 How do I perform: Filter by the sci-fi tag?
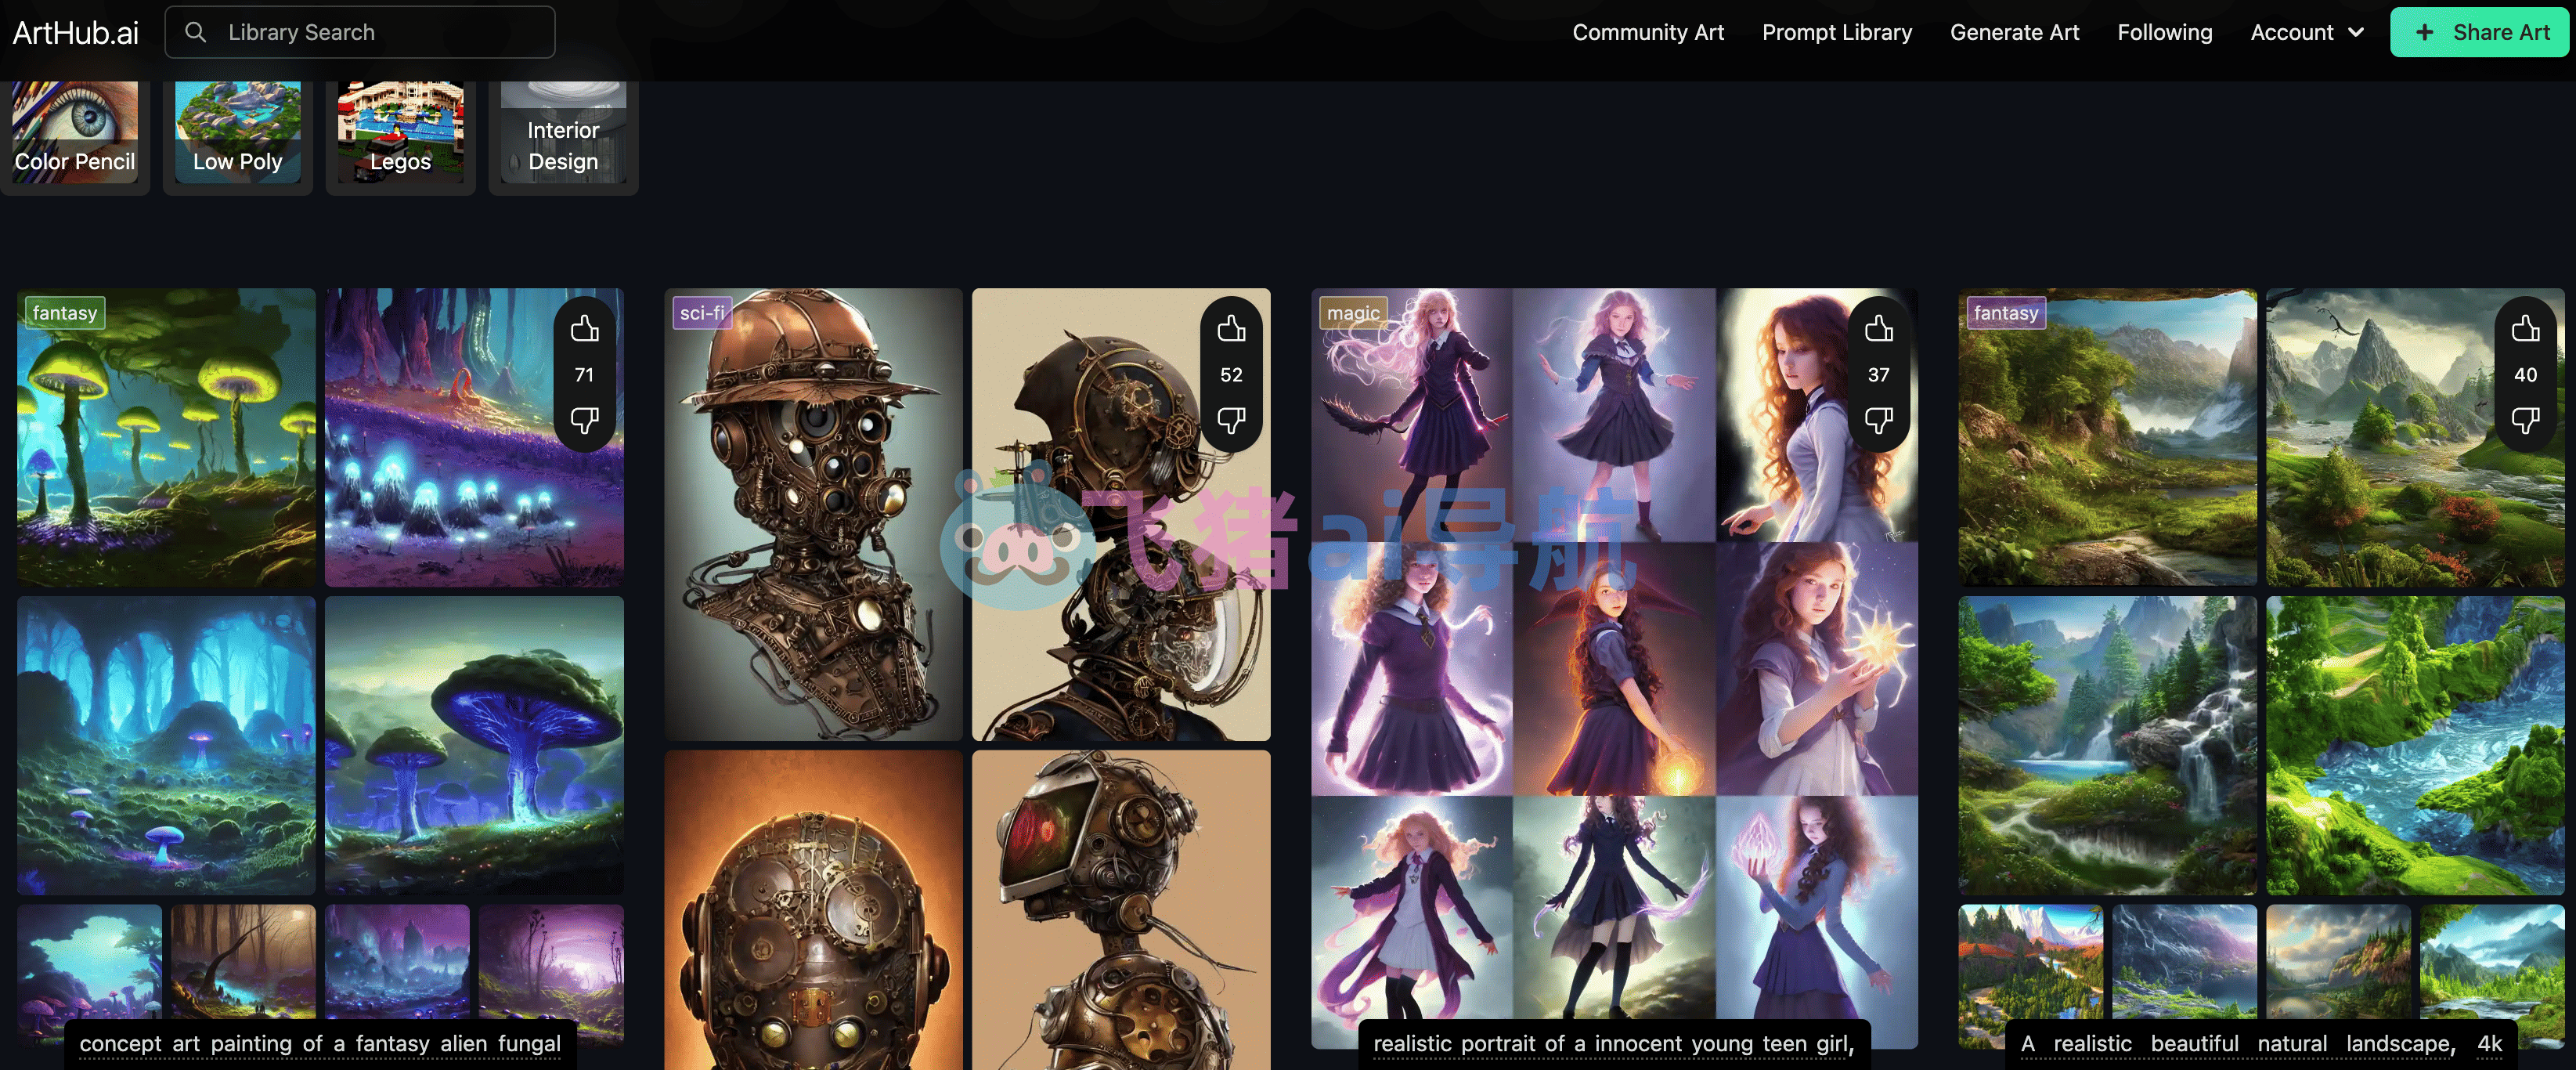(x=702, y=313)
